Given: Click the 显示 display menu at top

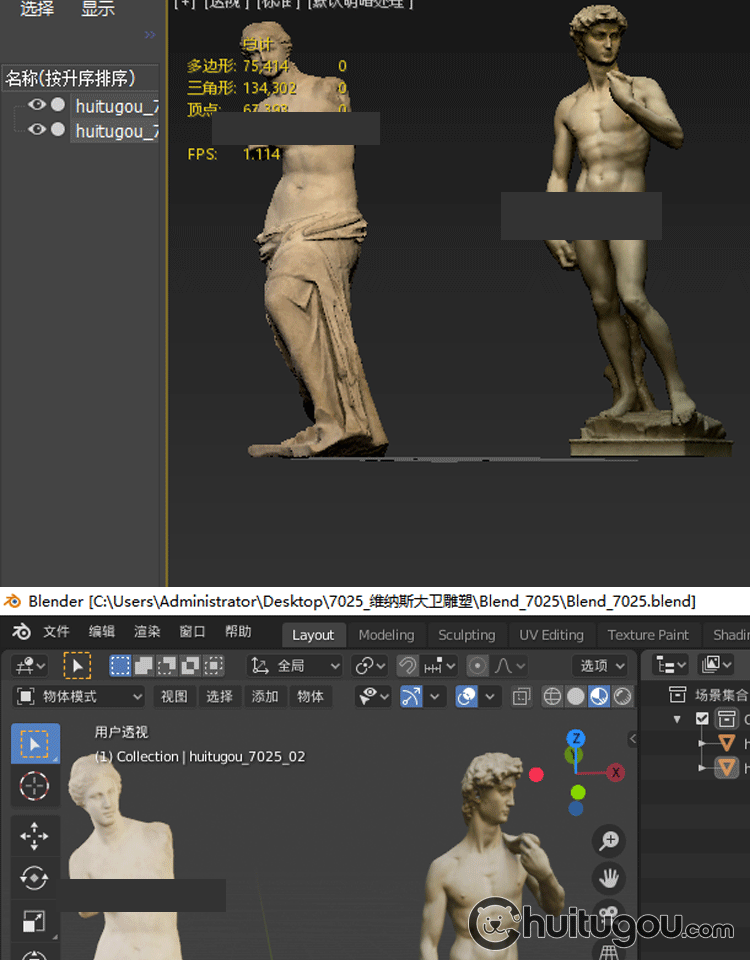Looking at the screenshot, I should (x=98, y=9).
